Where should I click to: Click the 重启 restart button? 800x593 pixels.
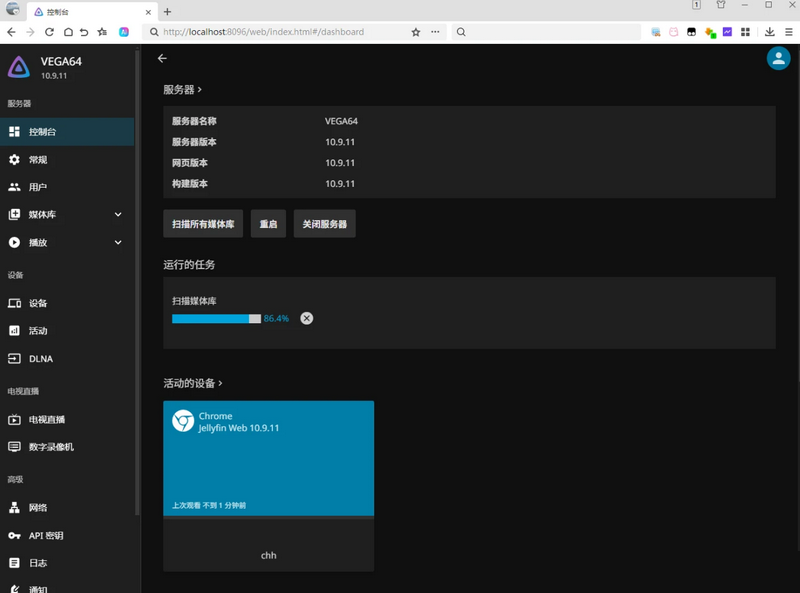[x=268, y=224]
